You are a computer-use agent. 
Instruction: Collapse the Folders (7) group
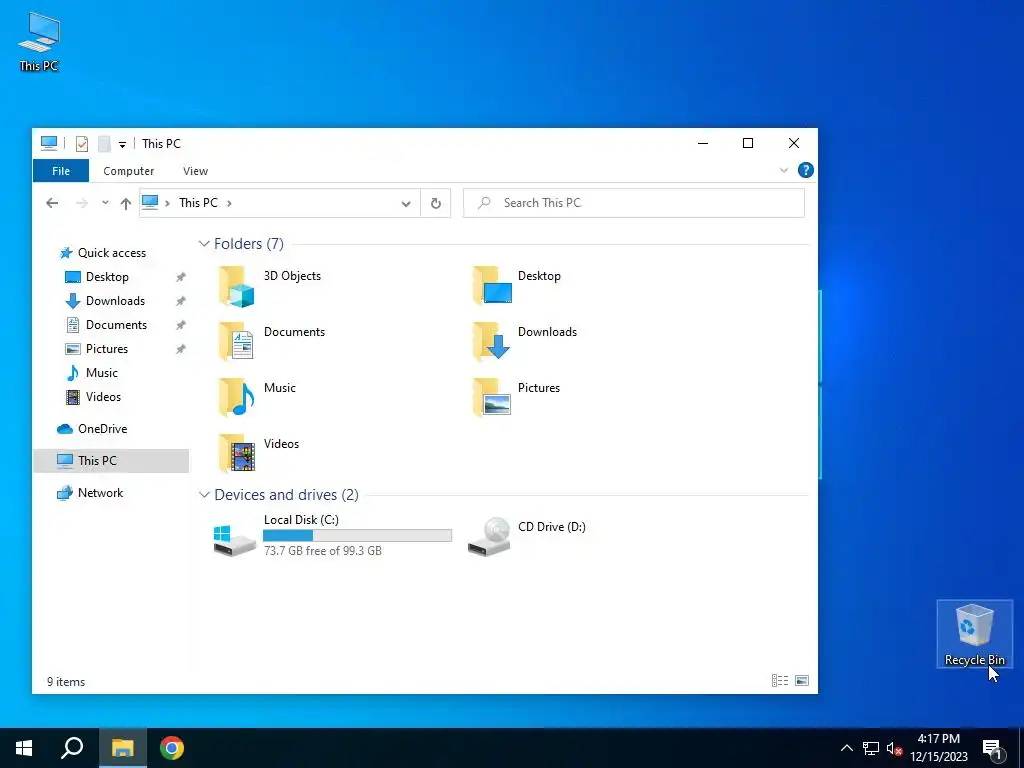click(204, 244)
